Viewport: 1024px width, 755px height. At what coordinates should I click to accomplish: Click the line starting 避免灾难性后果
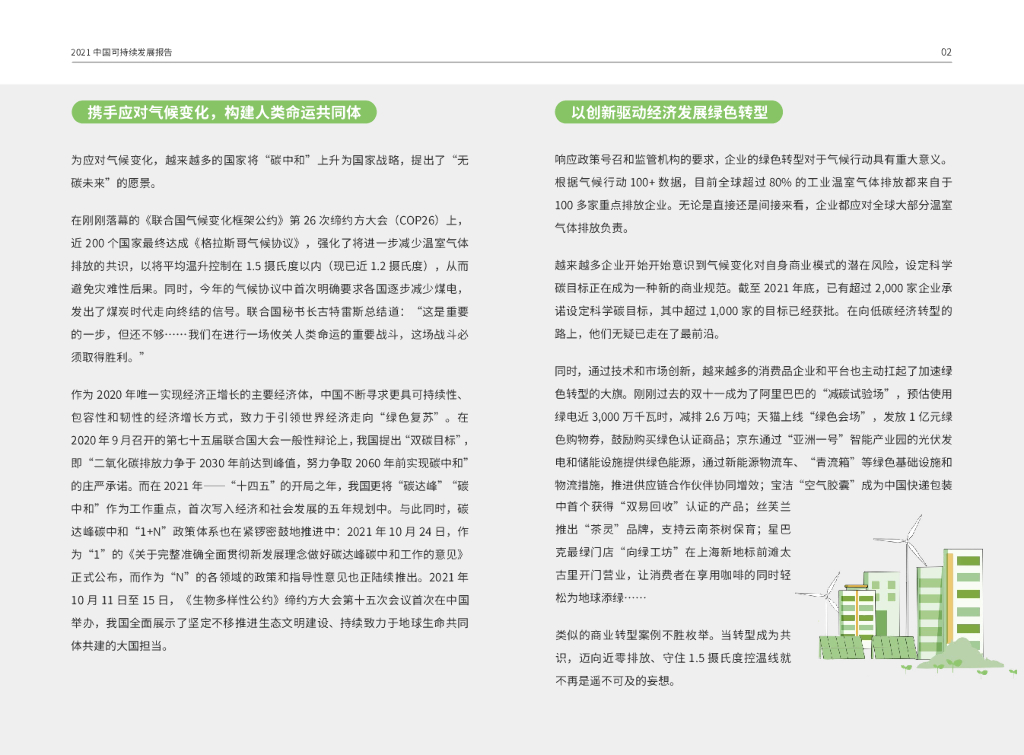[x=268, y=289]
